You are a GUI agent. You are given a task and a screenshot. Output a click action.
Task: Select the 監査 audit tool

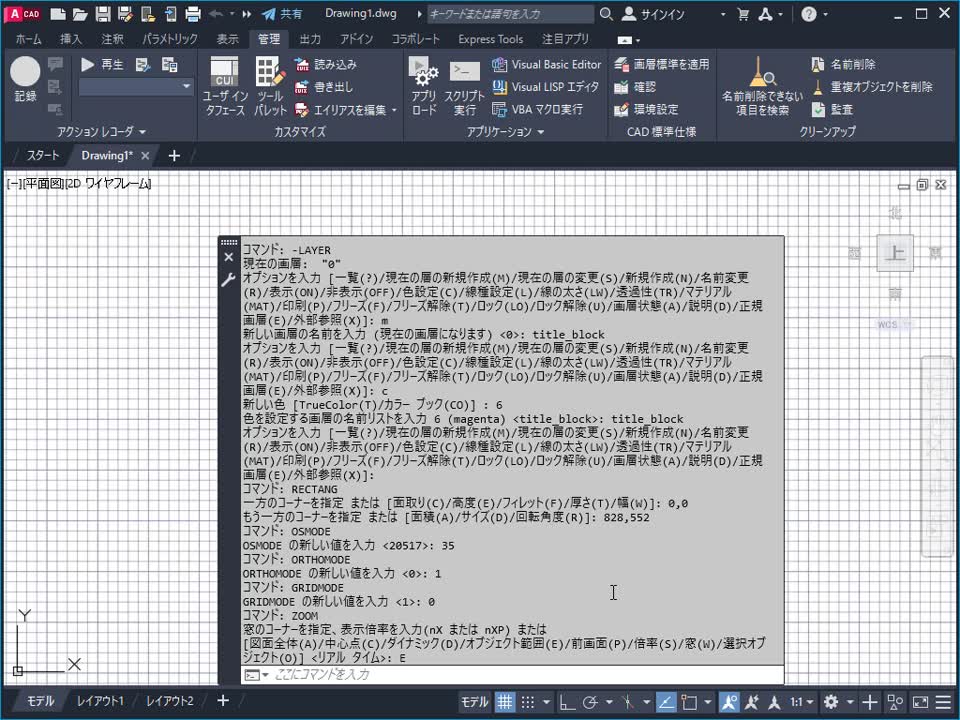pyautogui.click(x=840, y=111)
